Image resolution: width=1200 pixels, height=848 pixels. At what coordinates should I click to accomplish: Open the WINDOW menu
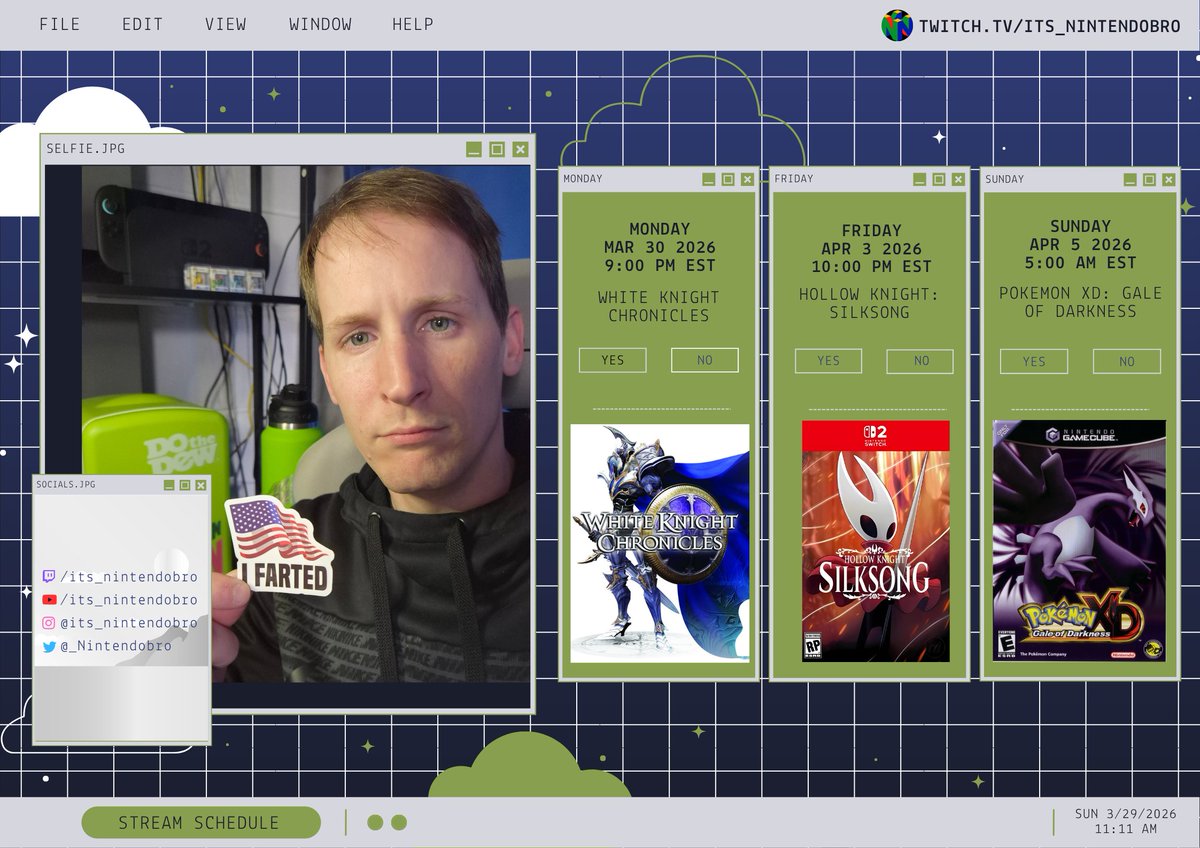[320, 24]
